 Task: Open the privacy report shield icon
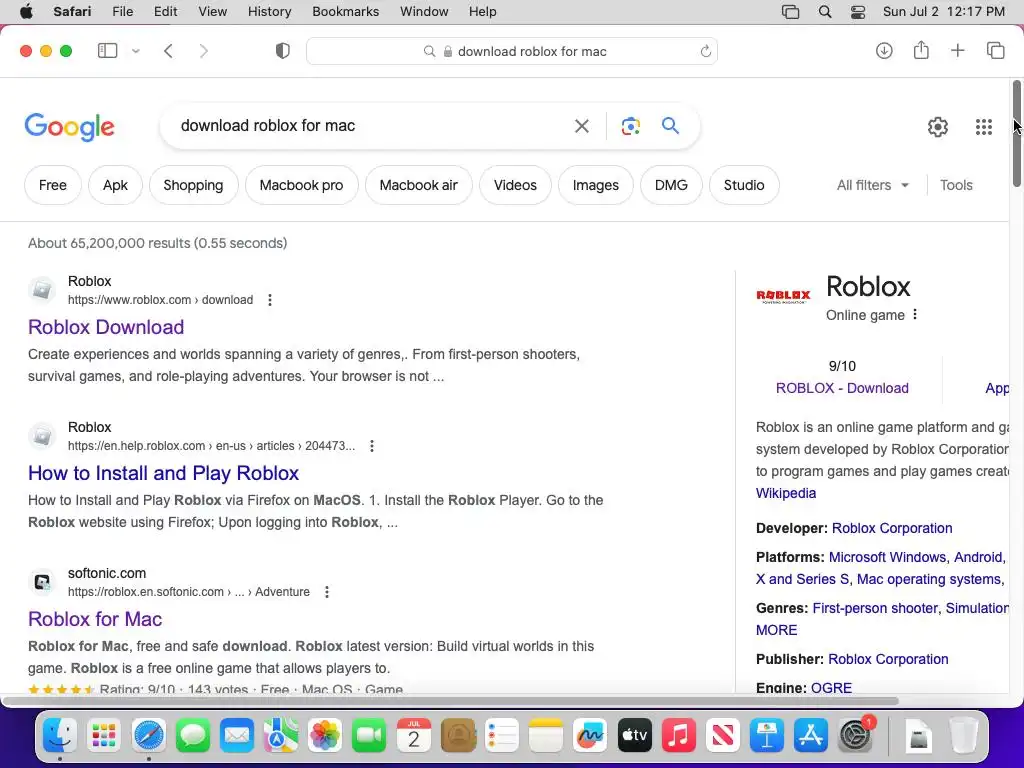(x=283, y=51)
